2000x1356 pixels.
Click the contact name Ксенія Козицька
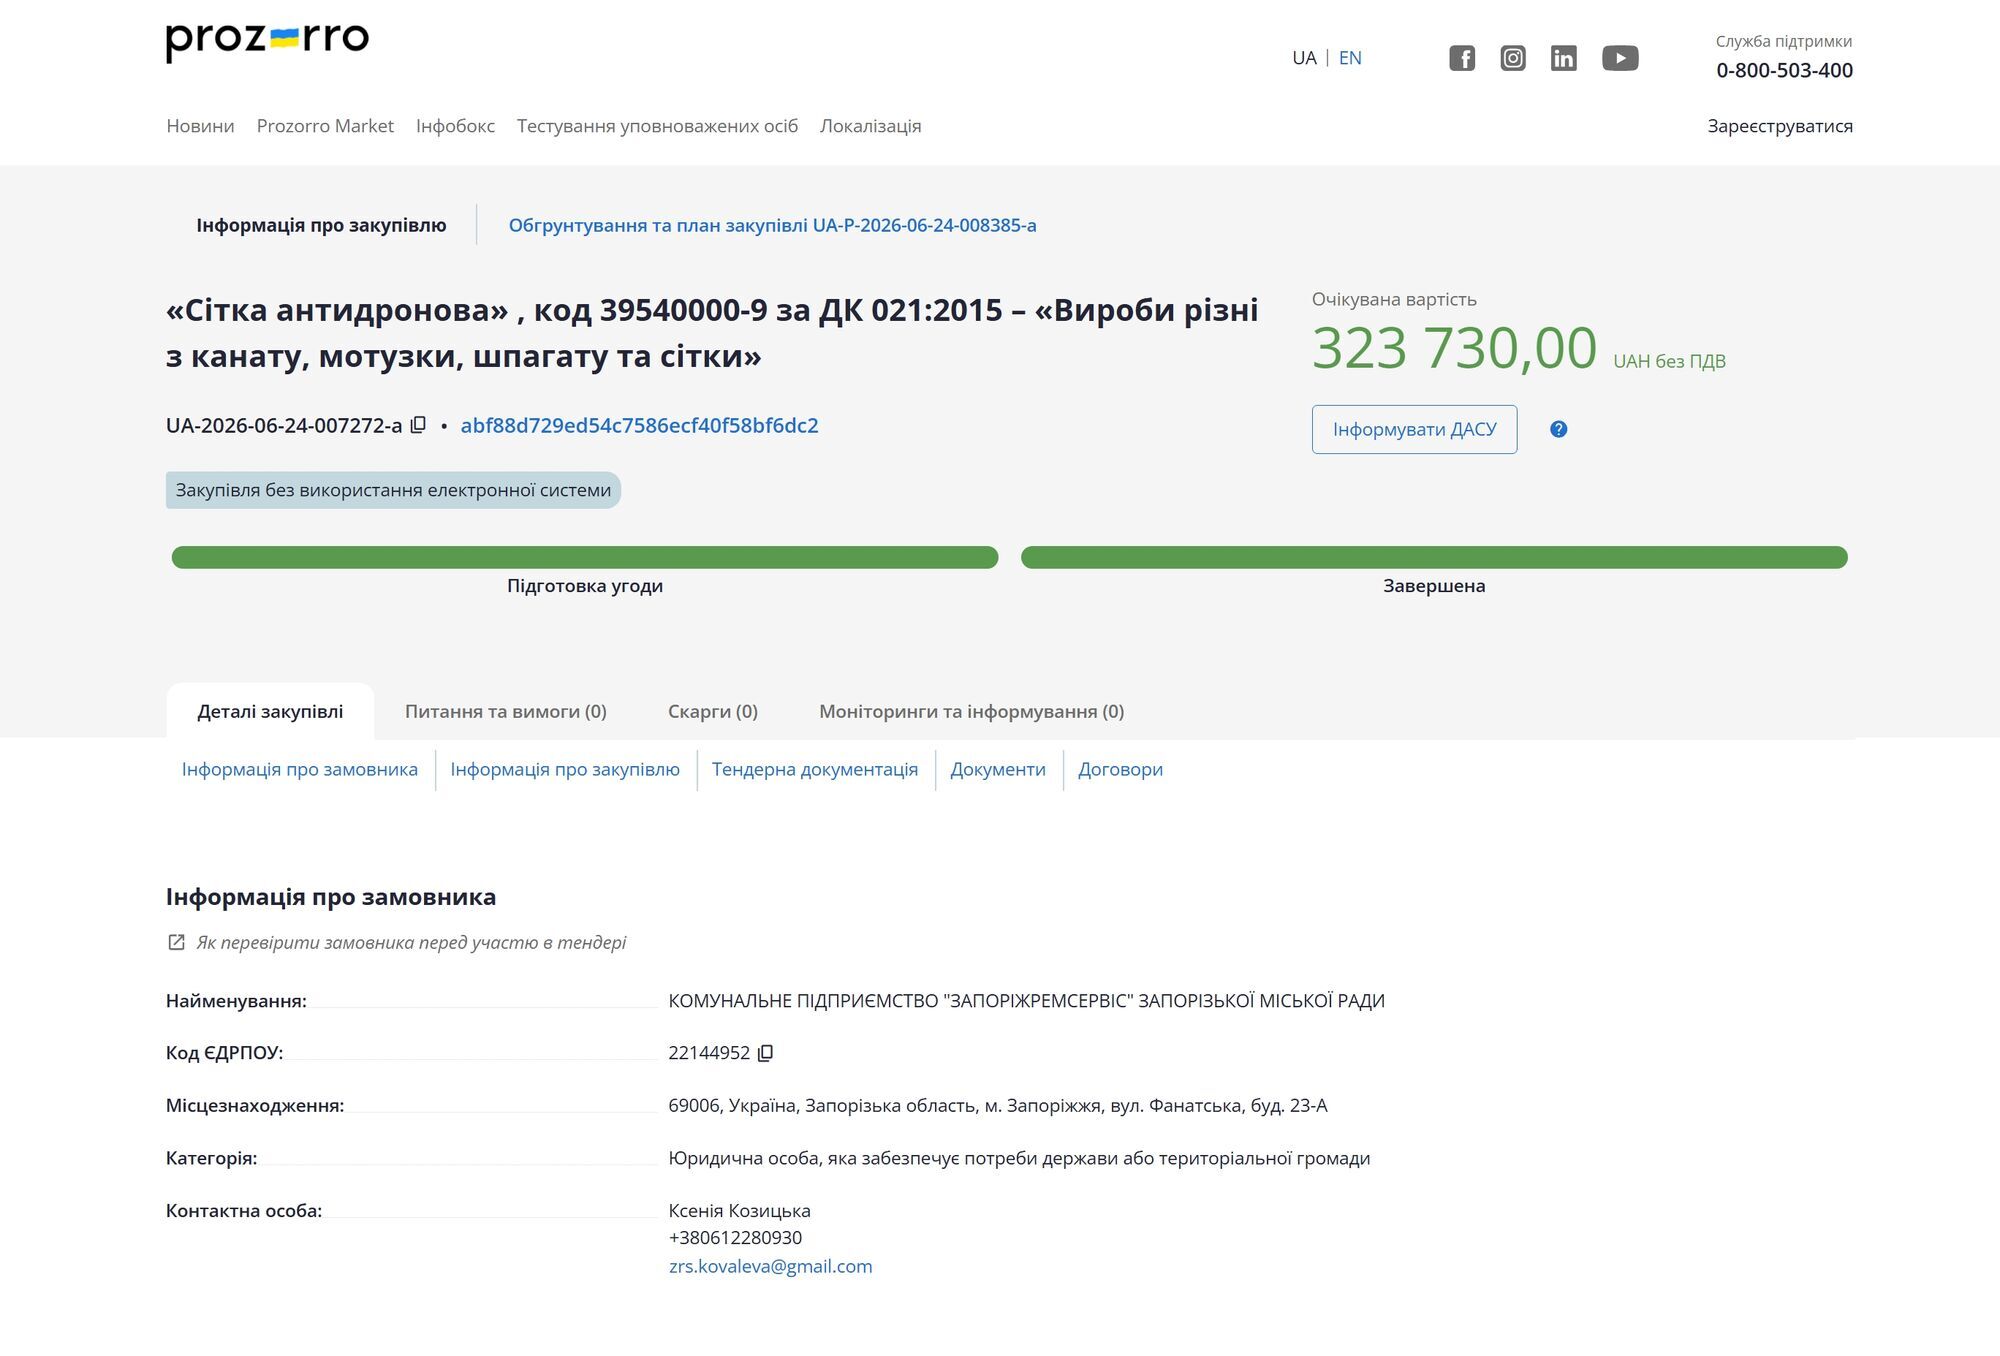(739, 1210)
